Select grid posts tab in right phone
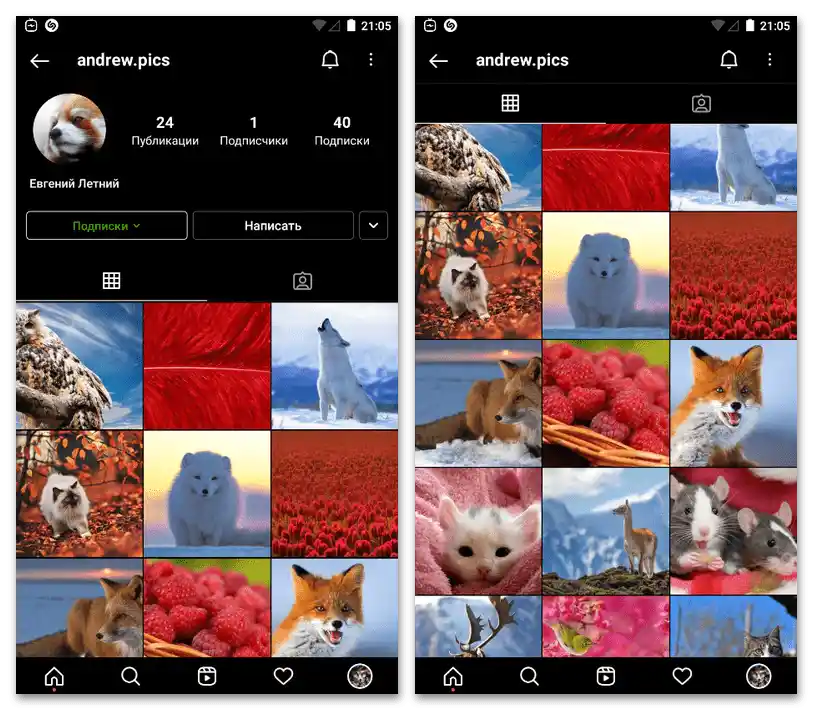Viewport: 813px width, 710px height. (510, 103)
